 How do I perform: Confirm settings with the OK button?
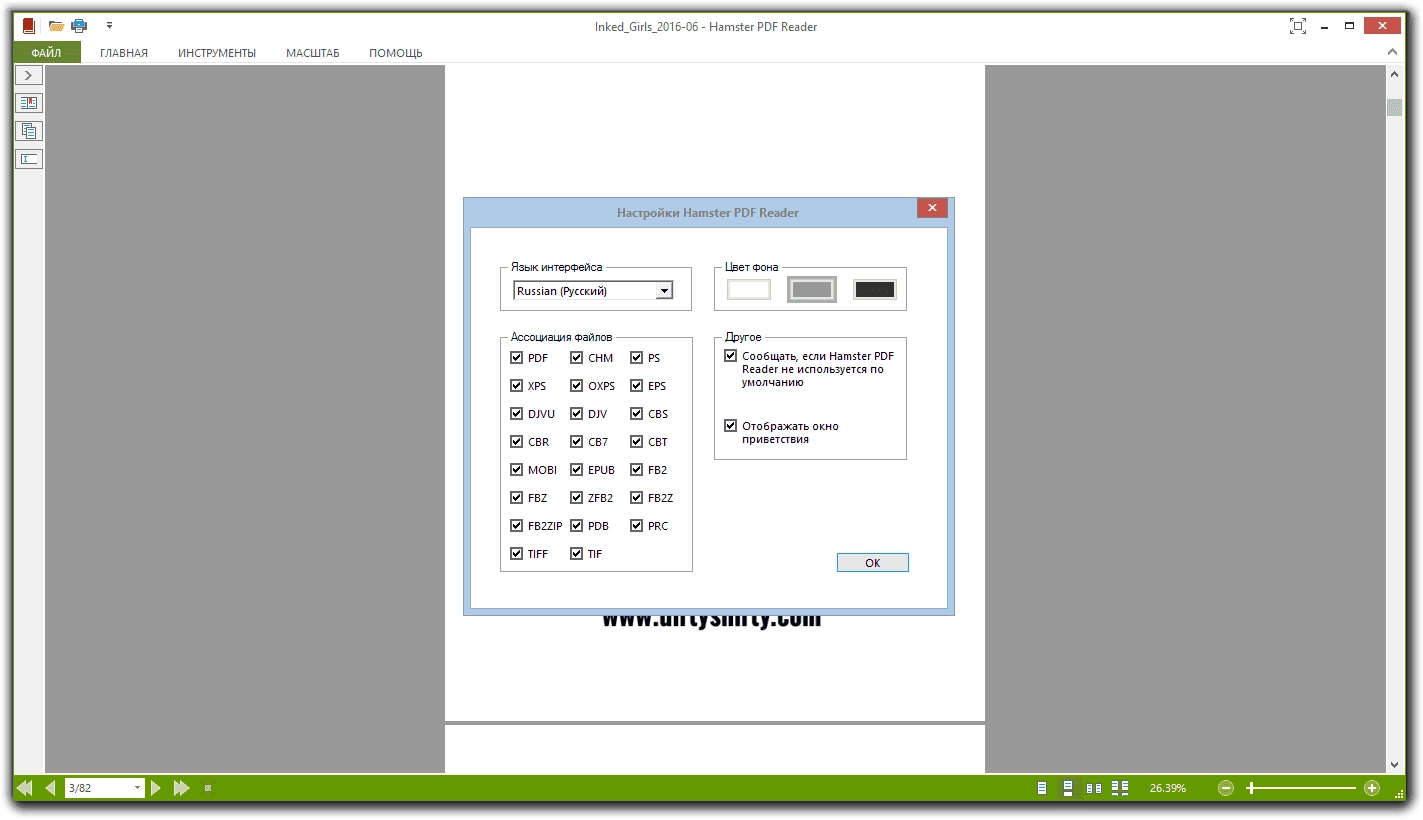click(x=873, y=563)
